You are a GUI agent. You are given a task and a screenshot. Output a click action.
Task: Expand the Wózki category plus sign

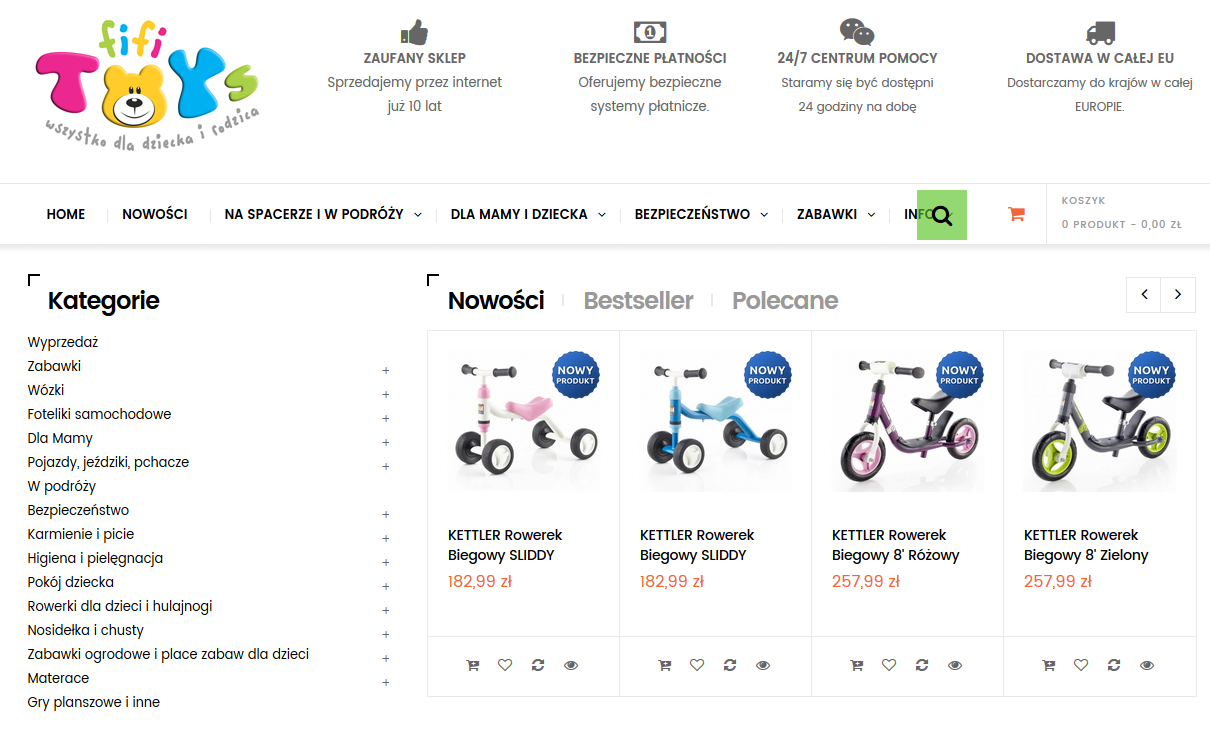click(386, 394)
